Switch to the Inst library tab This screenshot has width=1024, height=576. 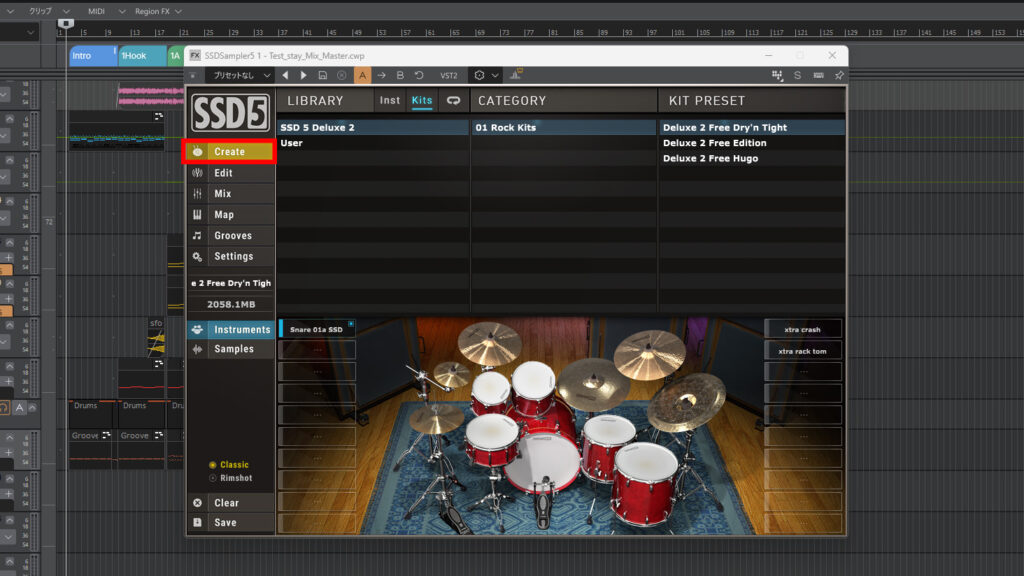coord(390,101)
